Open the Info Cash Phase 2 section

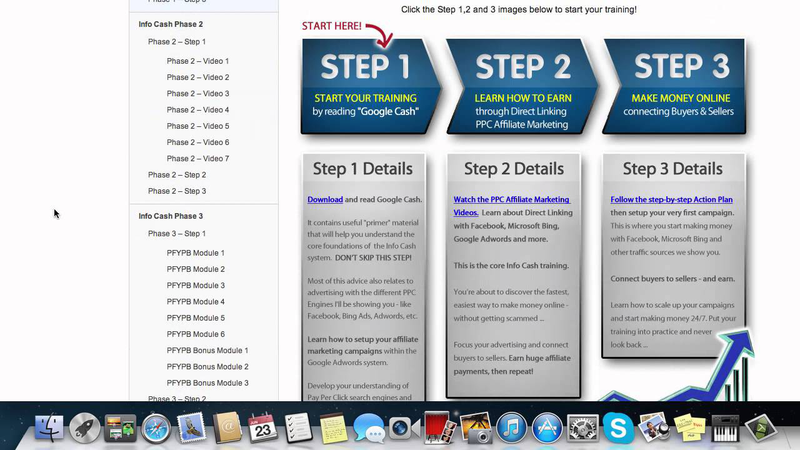pyautogui.click(x=170, y=24)
